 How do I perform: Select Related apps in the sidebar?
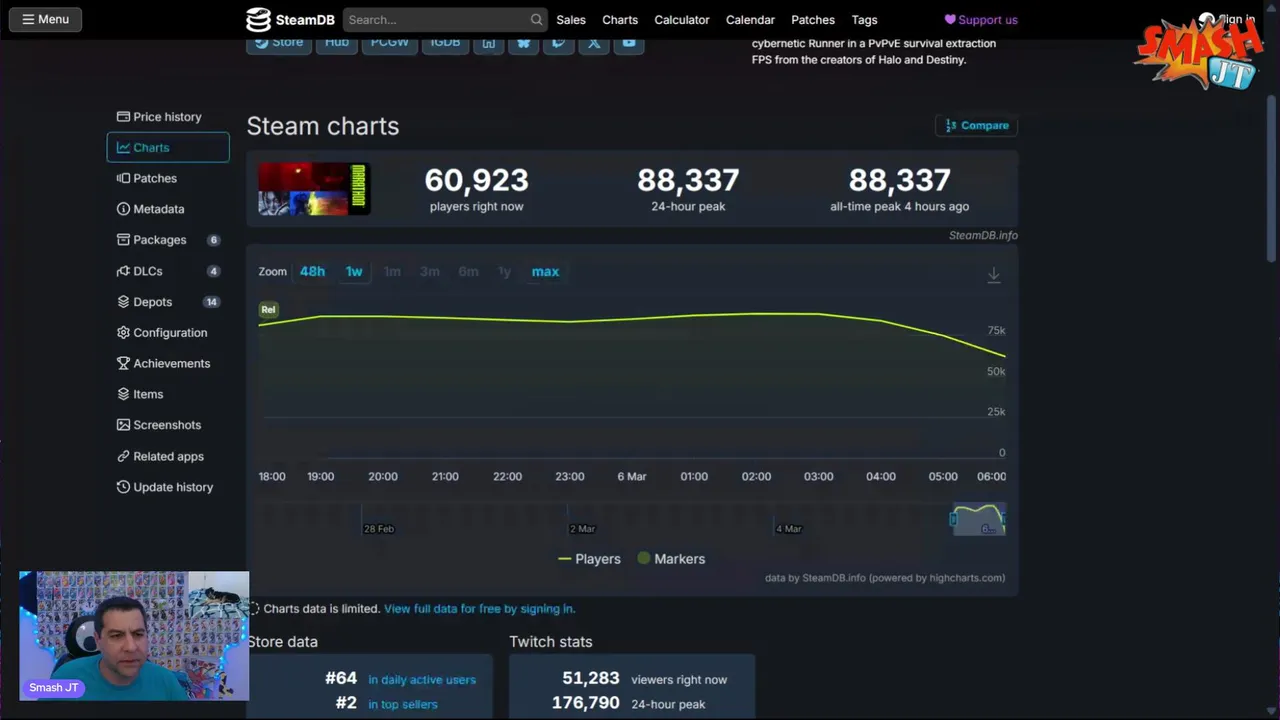tap(168, 456)
